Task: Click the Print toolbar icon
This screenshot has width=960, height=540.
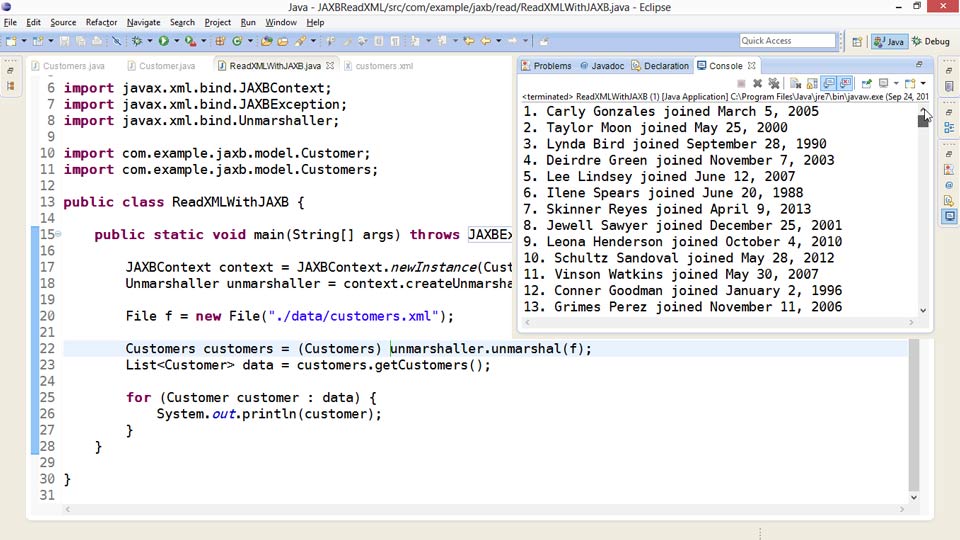Action: click(97, 41)
